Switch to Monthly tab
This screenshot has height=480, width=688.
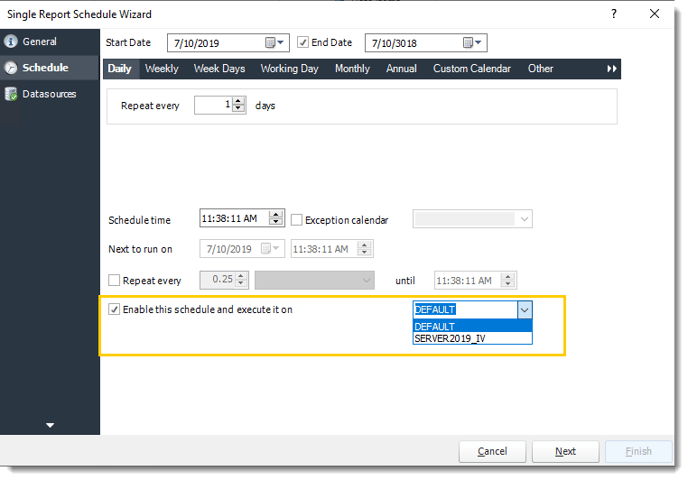point(352,69)
